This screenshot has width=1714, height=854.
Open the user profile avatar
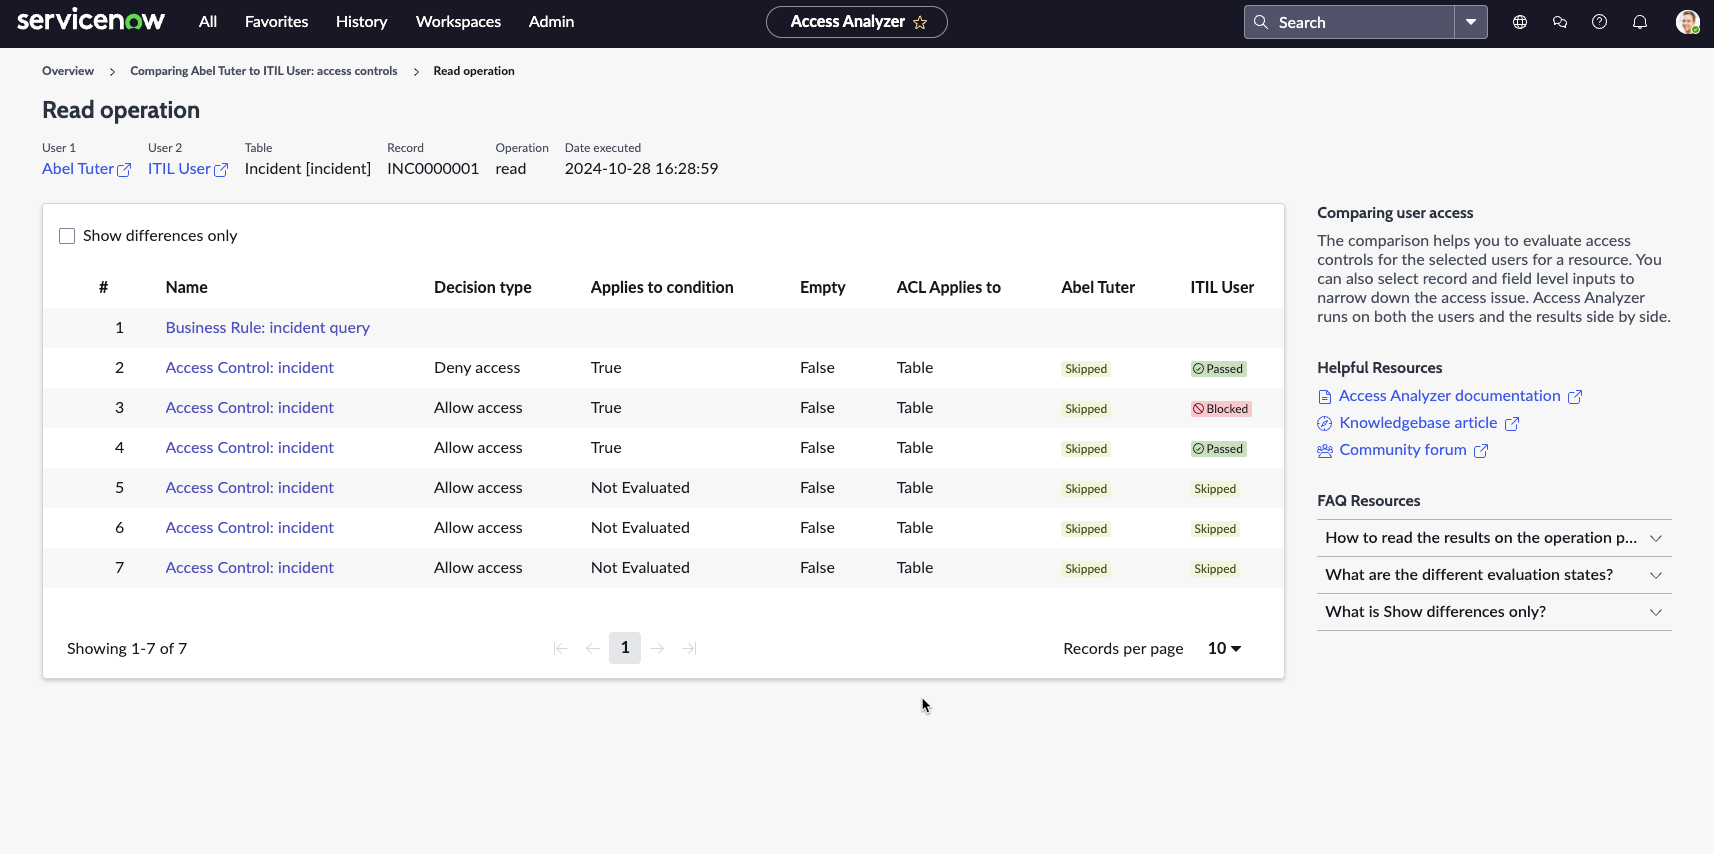[x=1688, y=22]
